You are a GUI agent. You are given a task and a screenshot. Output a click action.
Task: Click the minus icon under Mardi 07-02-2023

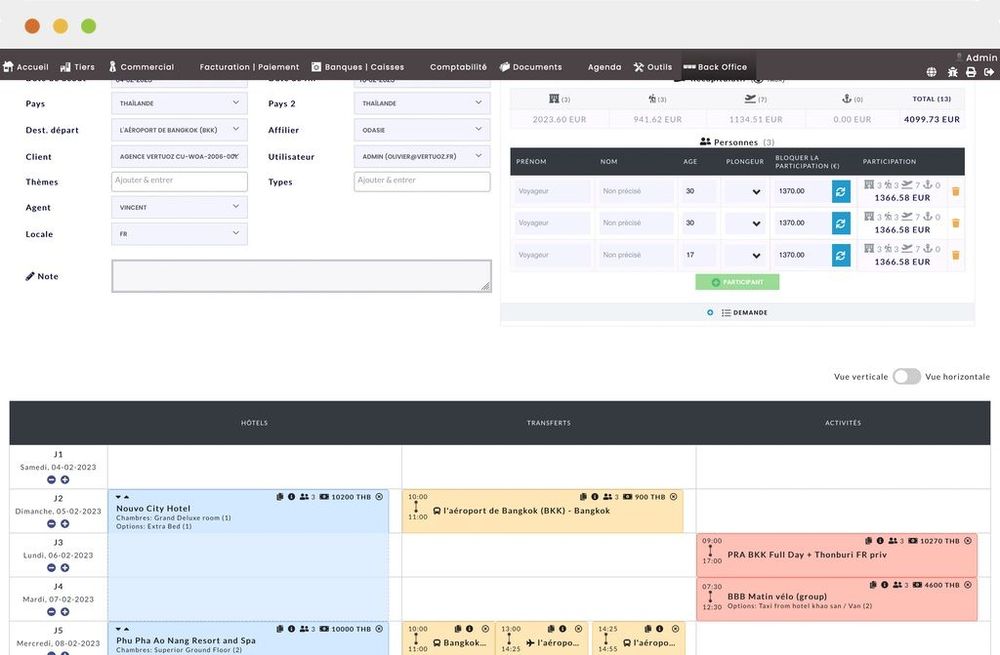coord(52,612)
